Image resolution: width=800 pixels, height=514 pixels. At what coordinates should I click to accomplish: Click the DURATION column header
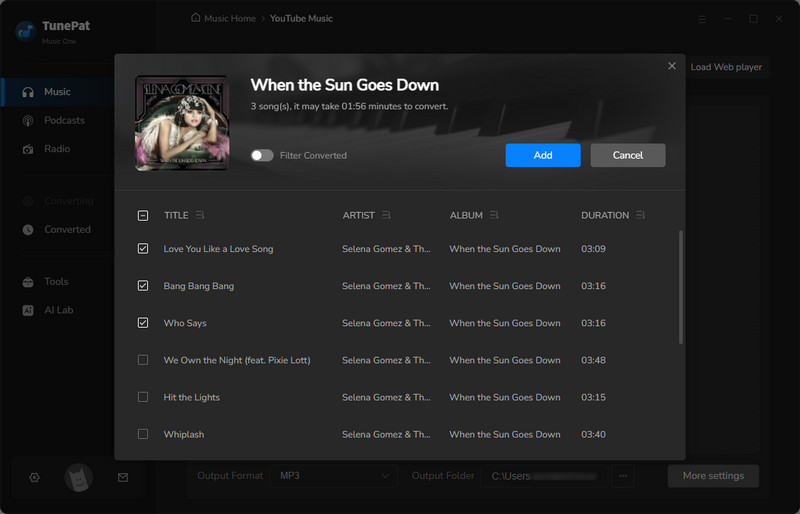(x=605, y=215)
